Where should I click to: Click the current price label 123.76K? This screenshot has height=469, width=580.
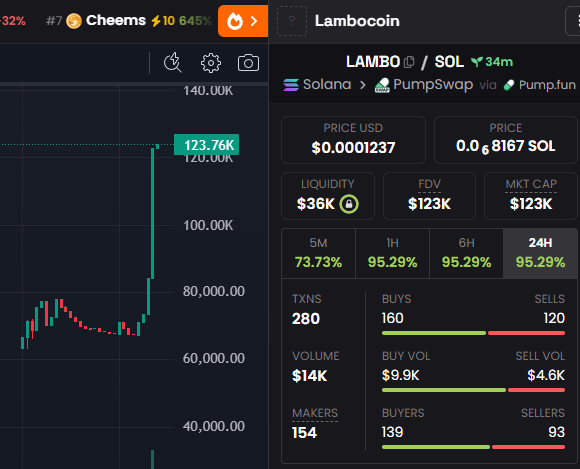click(206, 145)
